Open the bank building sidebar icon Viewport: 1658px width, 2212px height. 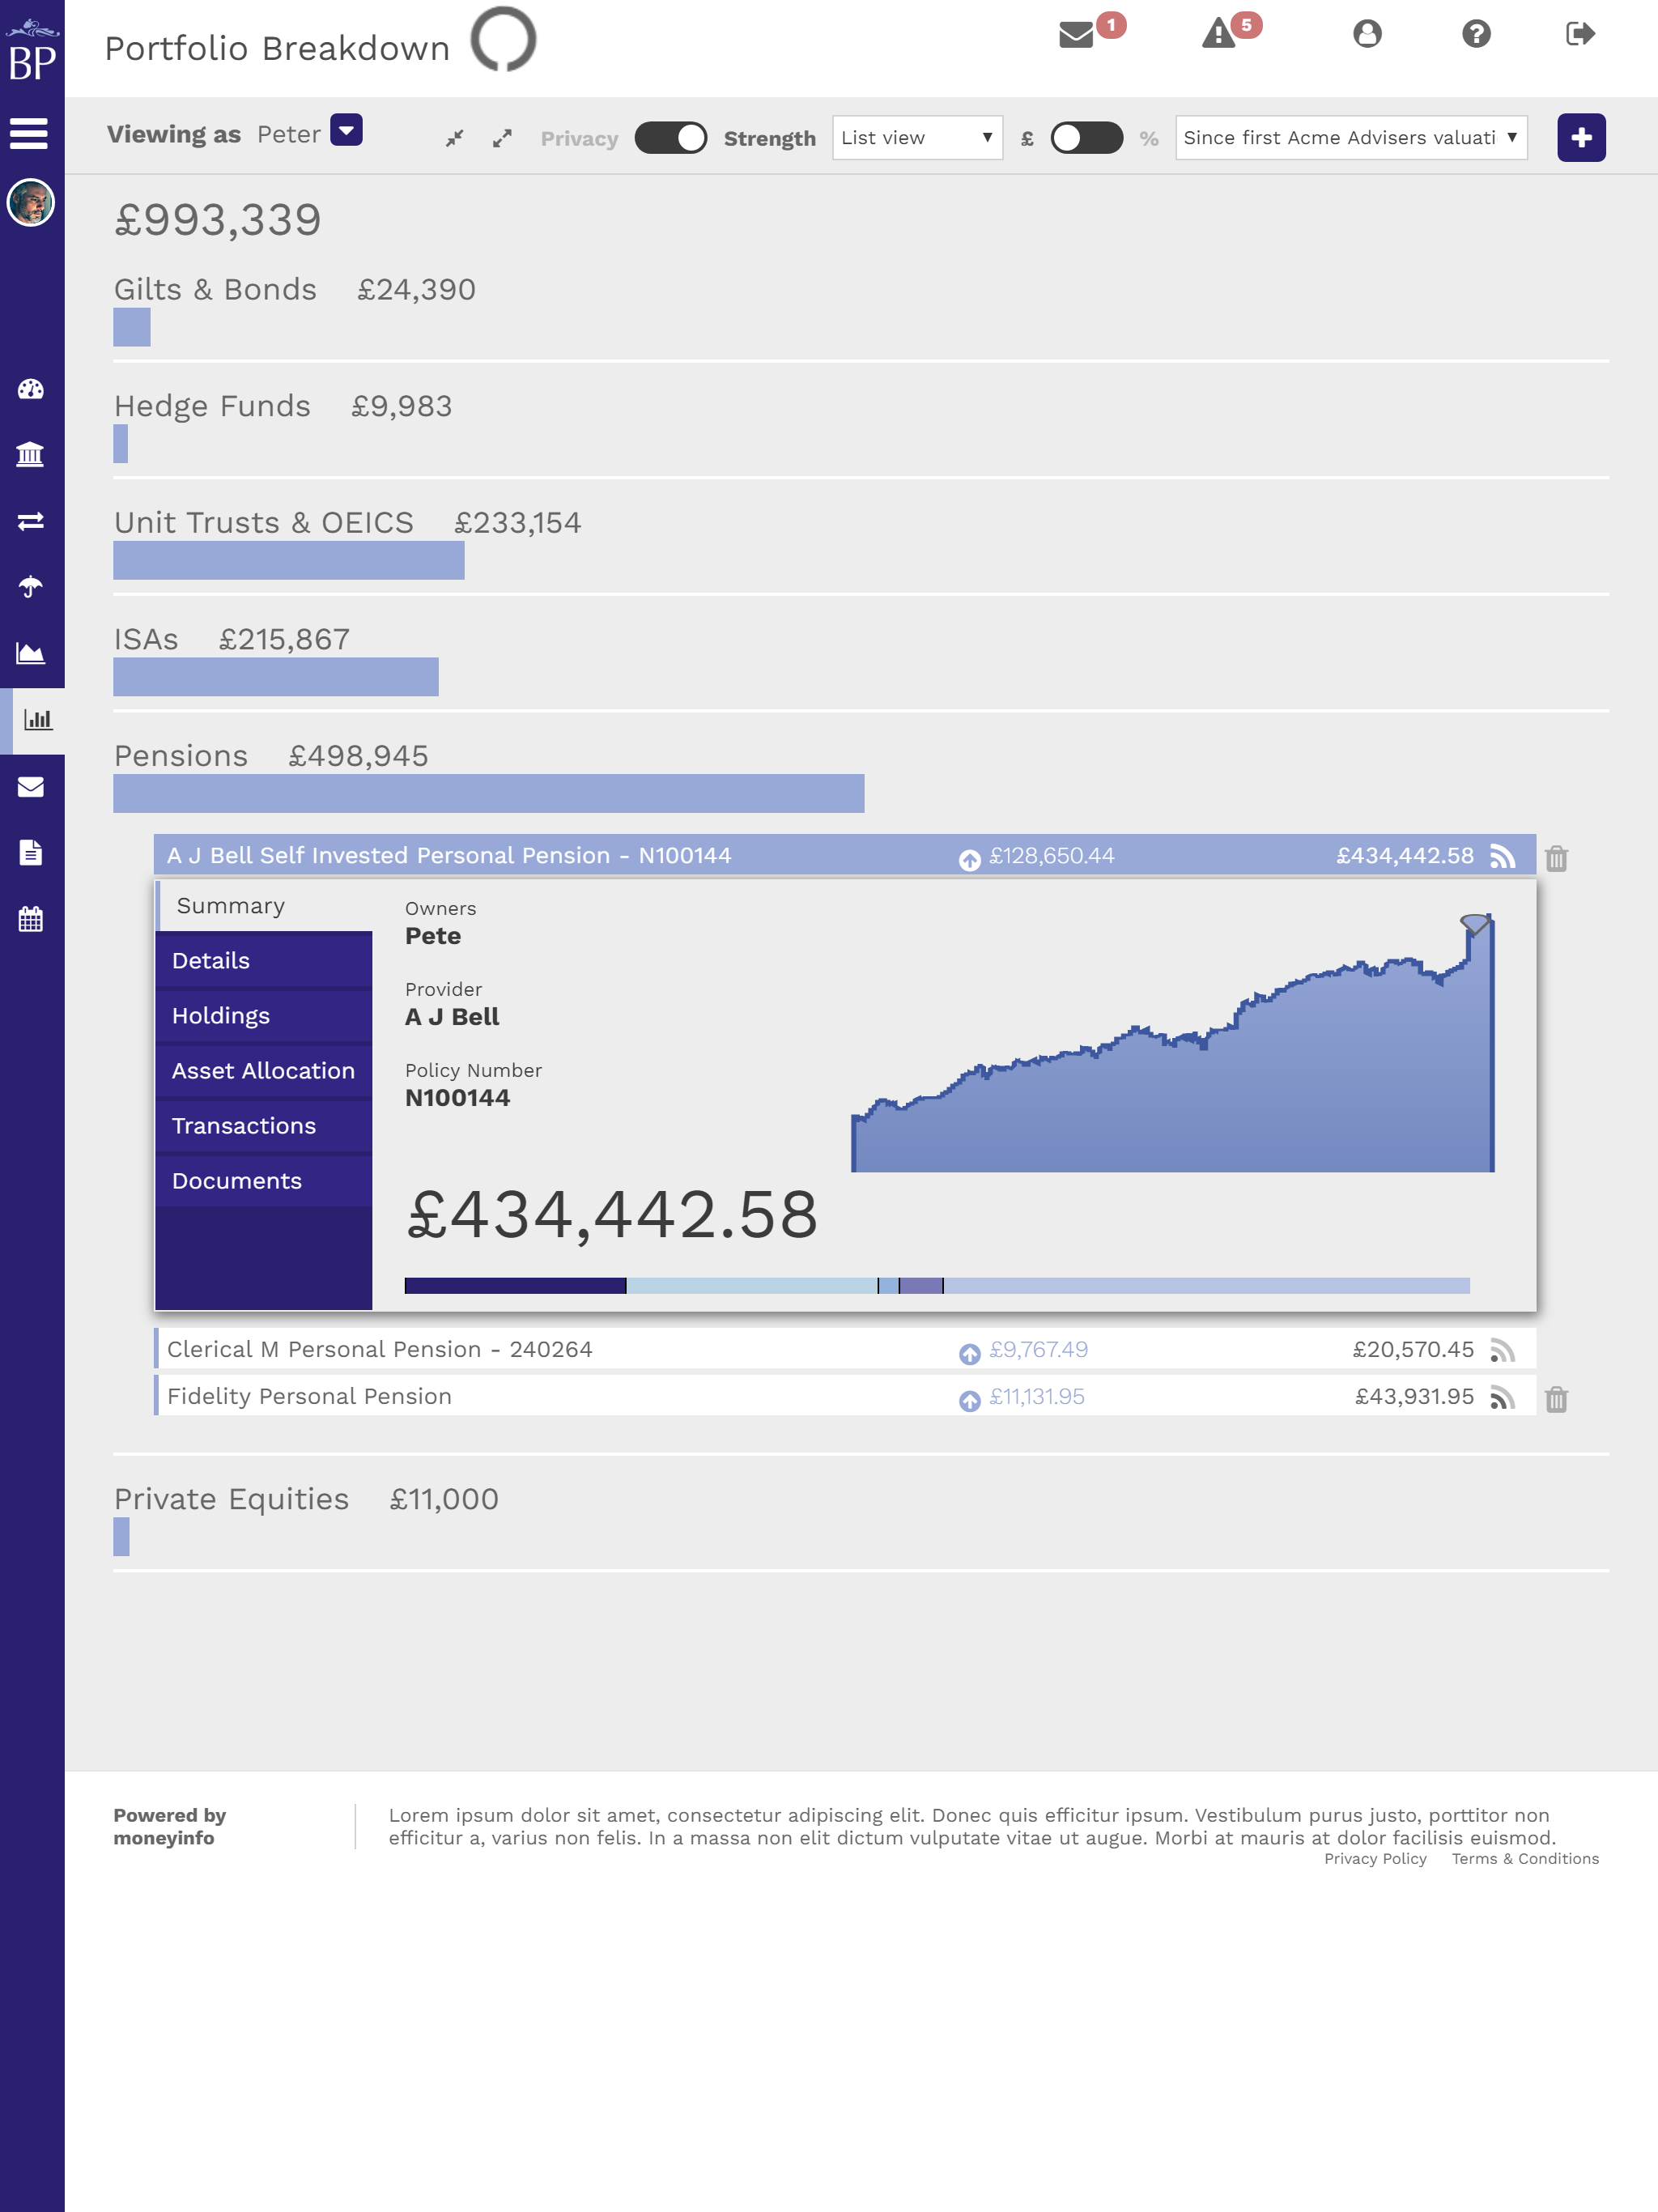click(31, 455)
